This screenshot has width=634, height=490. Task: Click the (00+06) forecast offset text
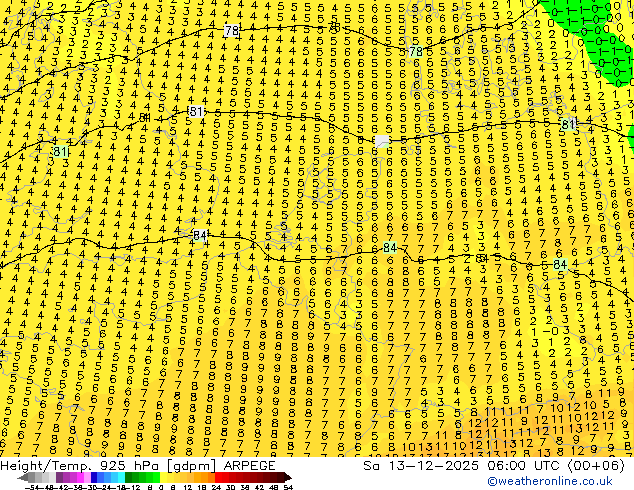coord(596,466)
